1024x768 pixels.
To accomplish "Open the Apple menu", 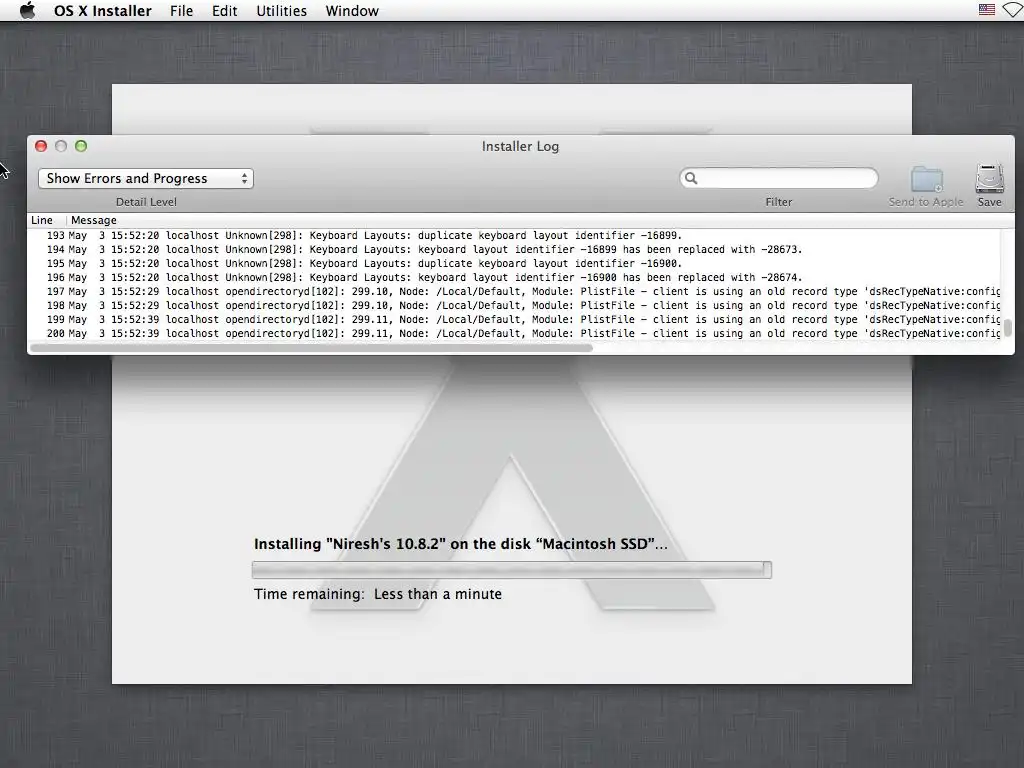I will [27, 10].
